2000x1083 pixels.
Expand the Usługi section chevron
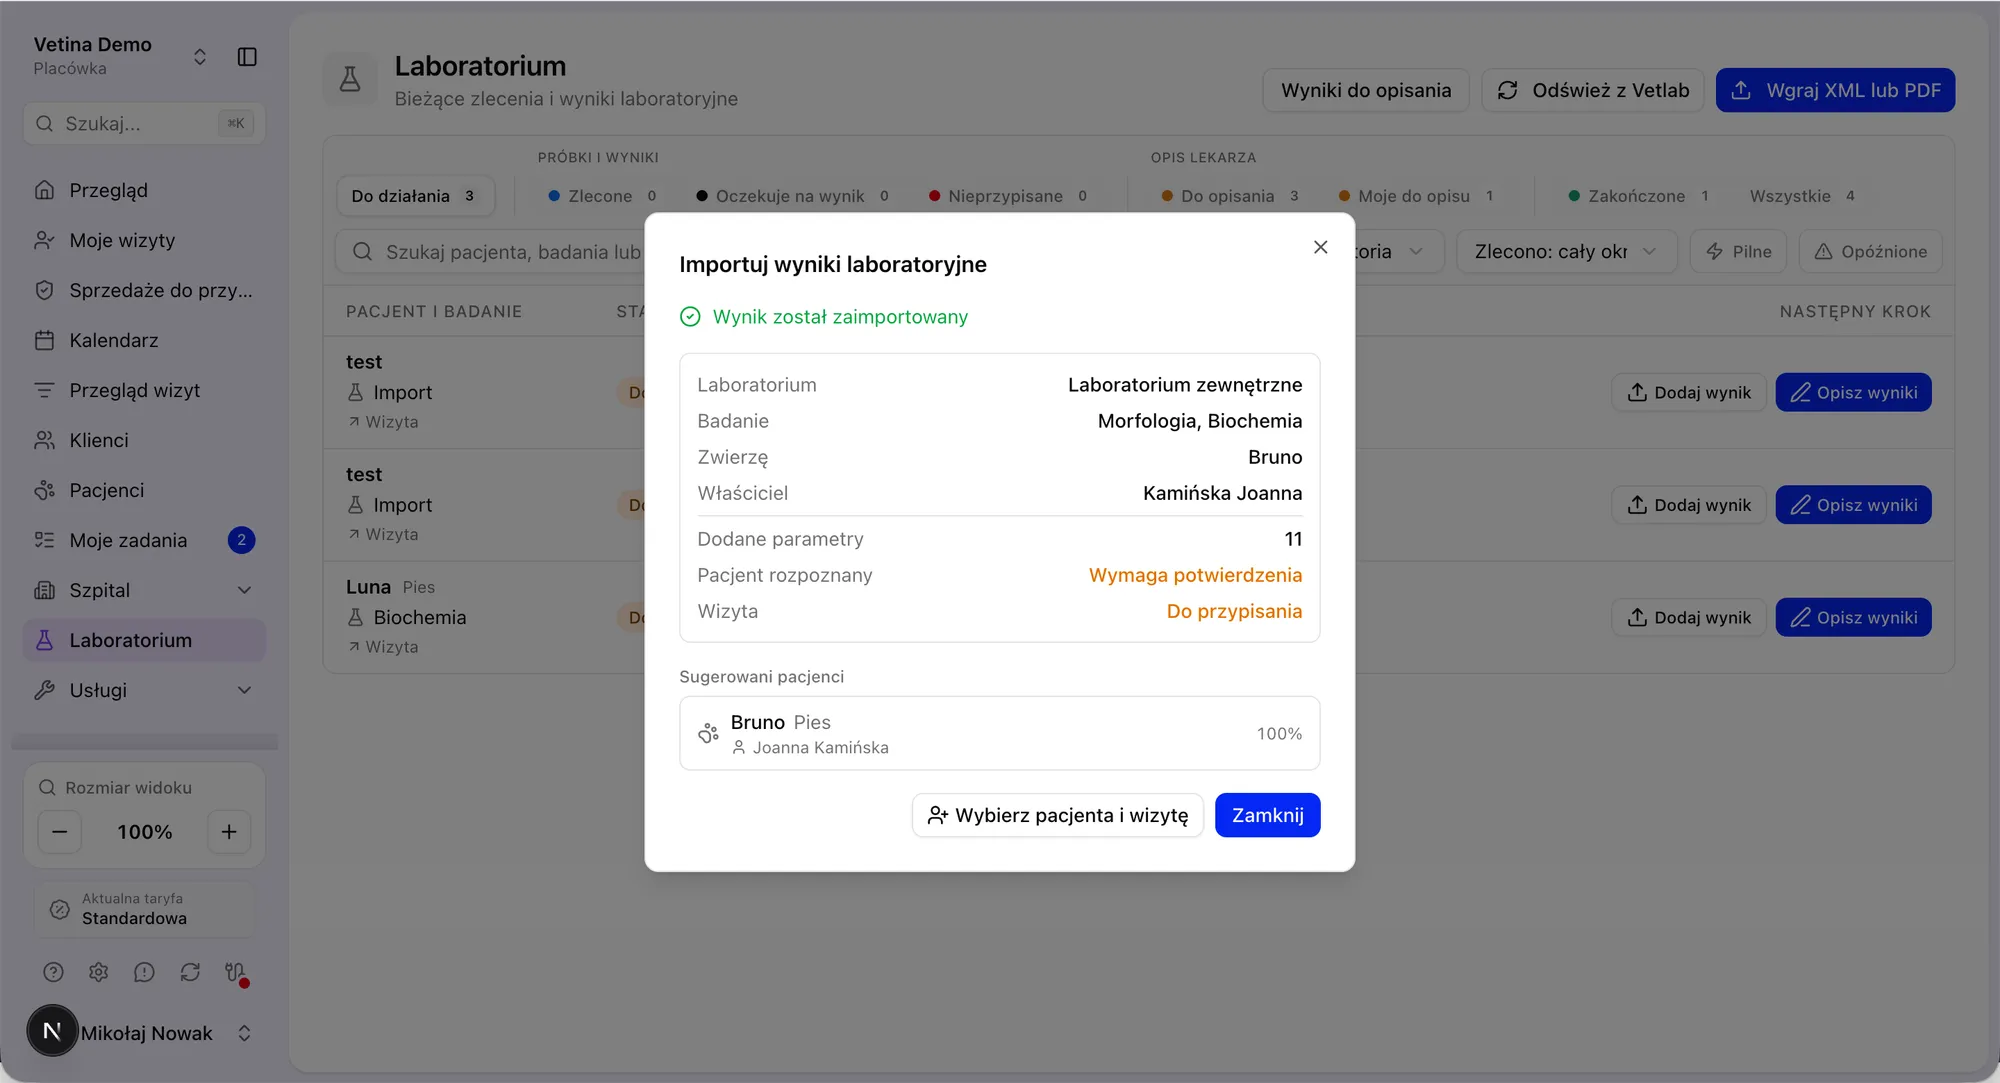click(244, 690)
